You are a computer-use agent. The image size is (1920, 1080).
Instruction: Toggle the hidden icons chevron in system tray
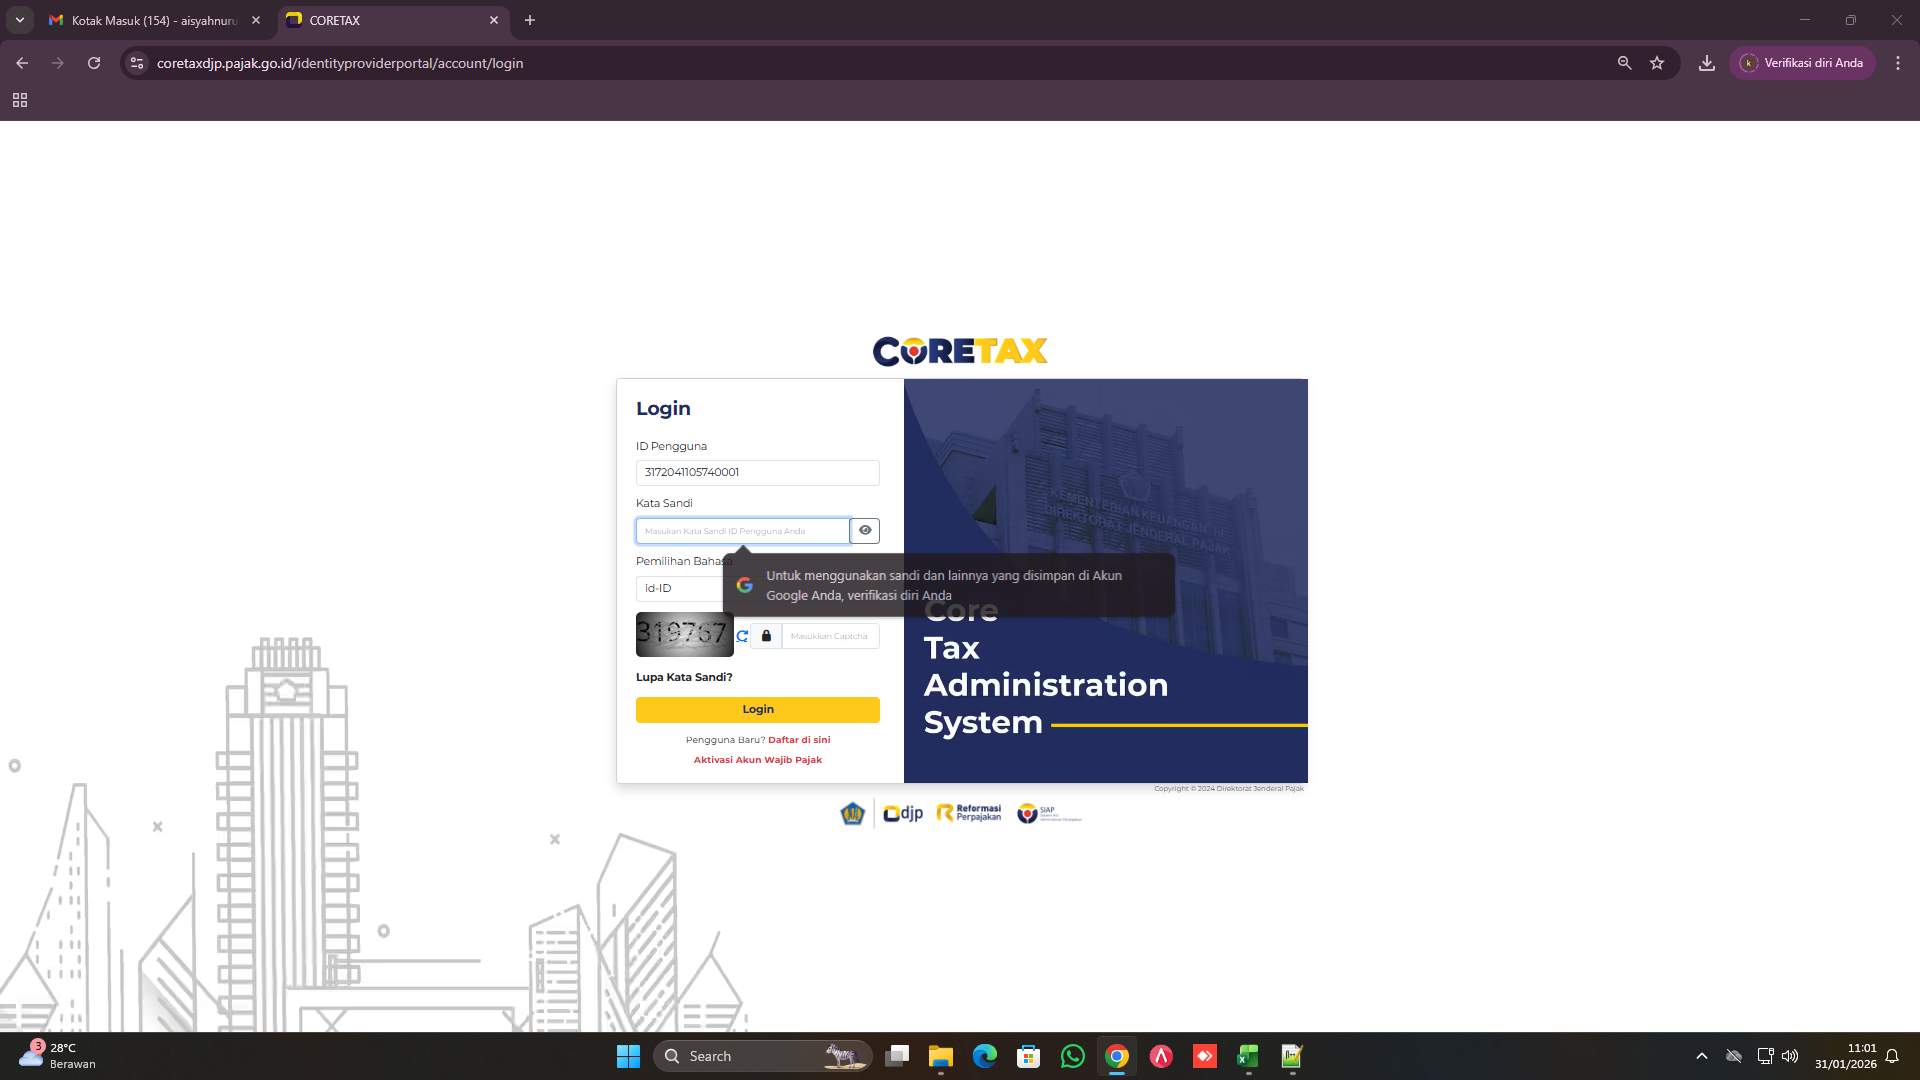[1701, 1056]
